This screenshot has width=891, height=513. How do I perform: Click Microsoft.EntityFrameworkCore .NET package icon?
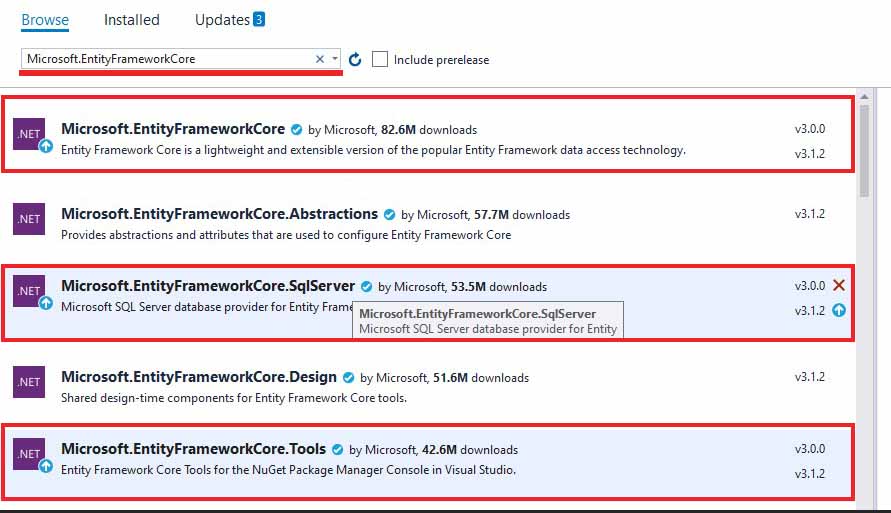click(30, 132)
